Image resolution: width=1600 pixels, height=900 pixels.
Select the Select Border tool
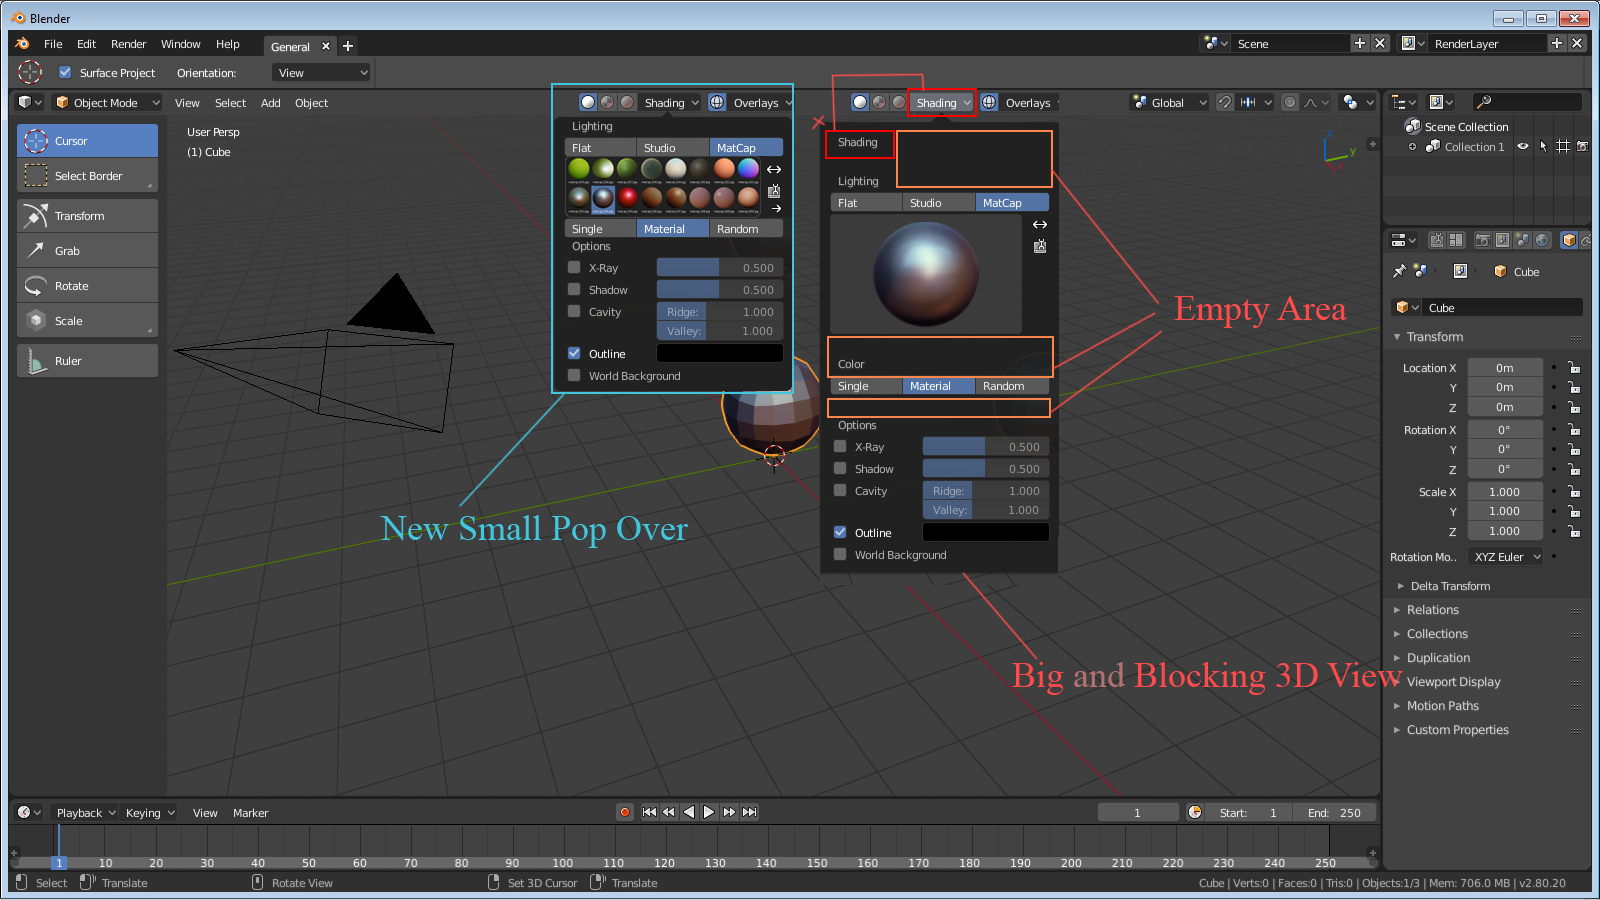tap(87, 176)
